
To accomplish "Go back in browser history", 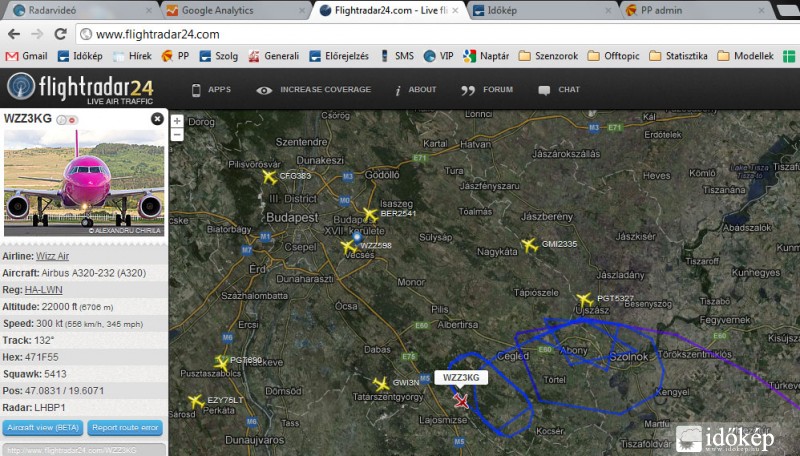I will pos(14,34).
